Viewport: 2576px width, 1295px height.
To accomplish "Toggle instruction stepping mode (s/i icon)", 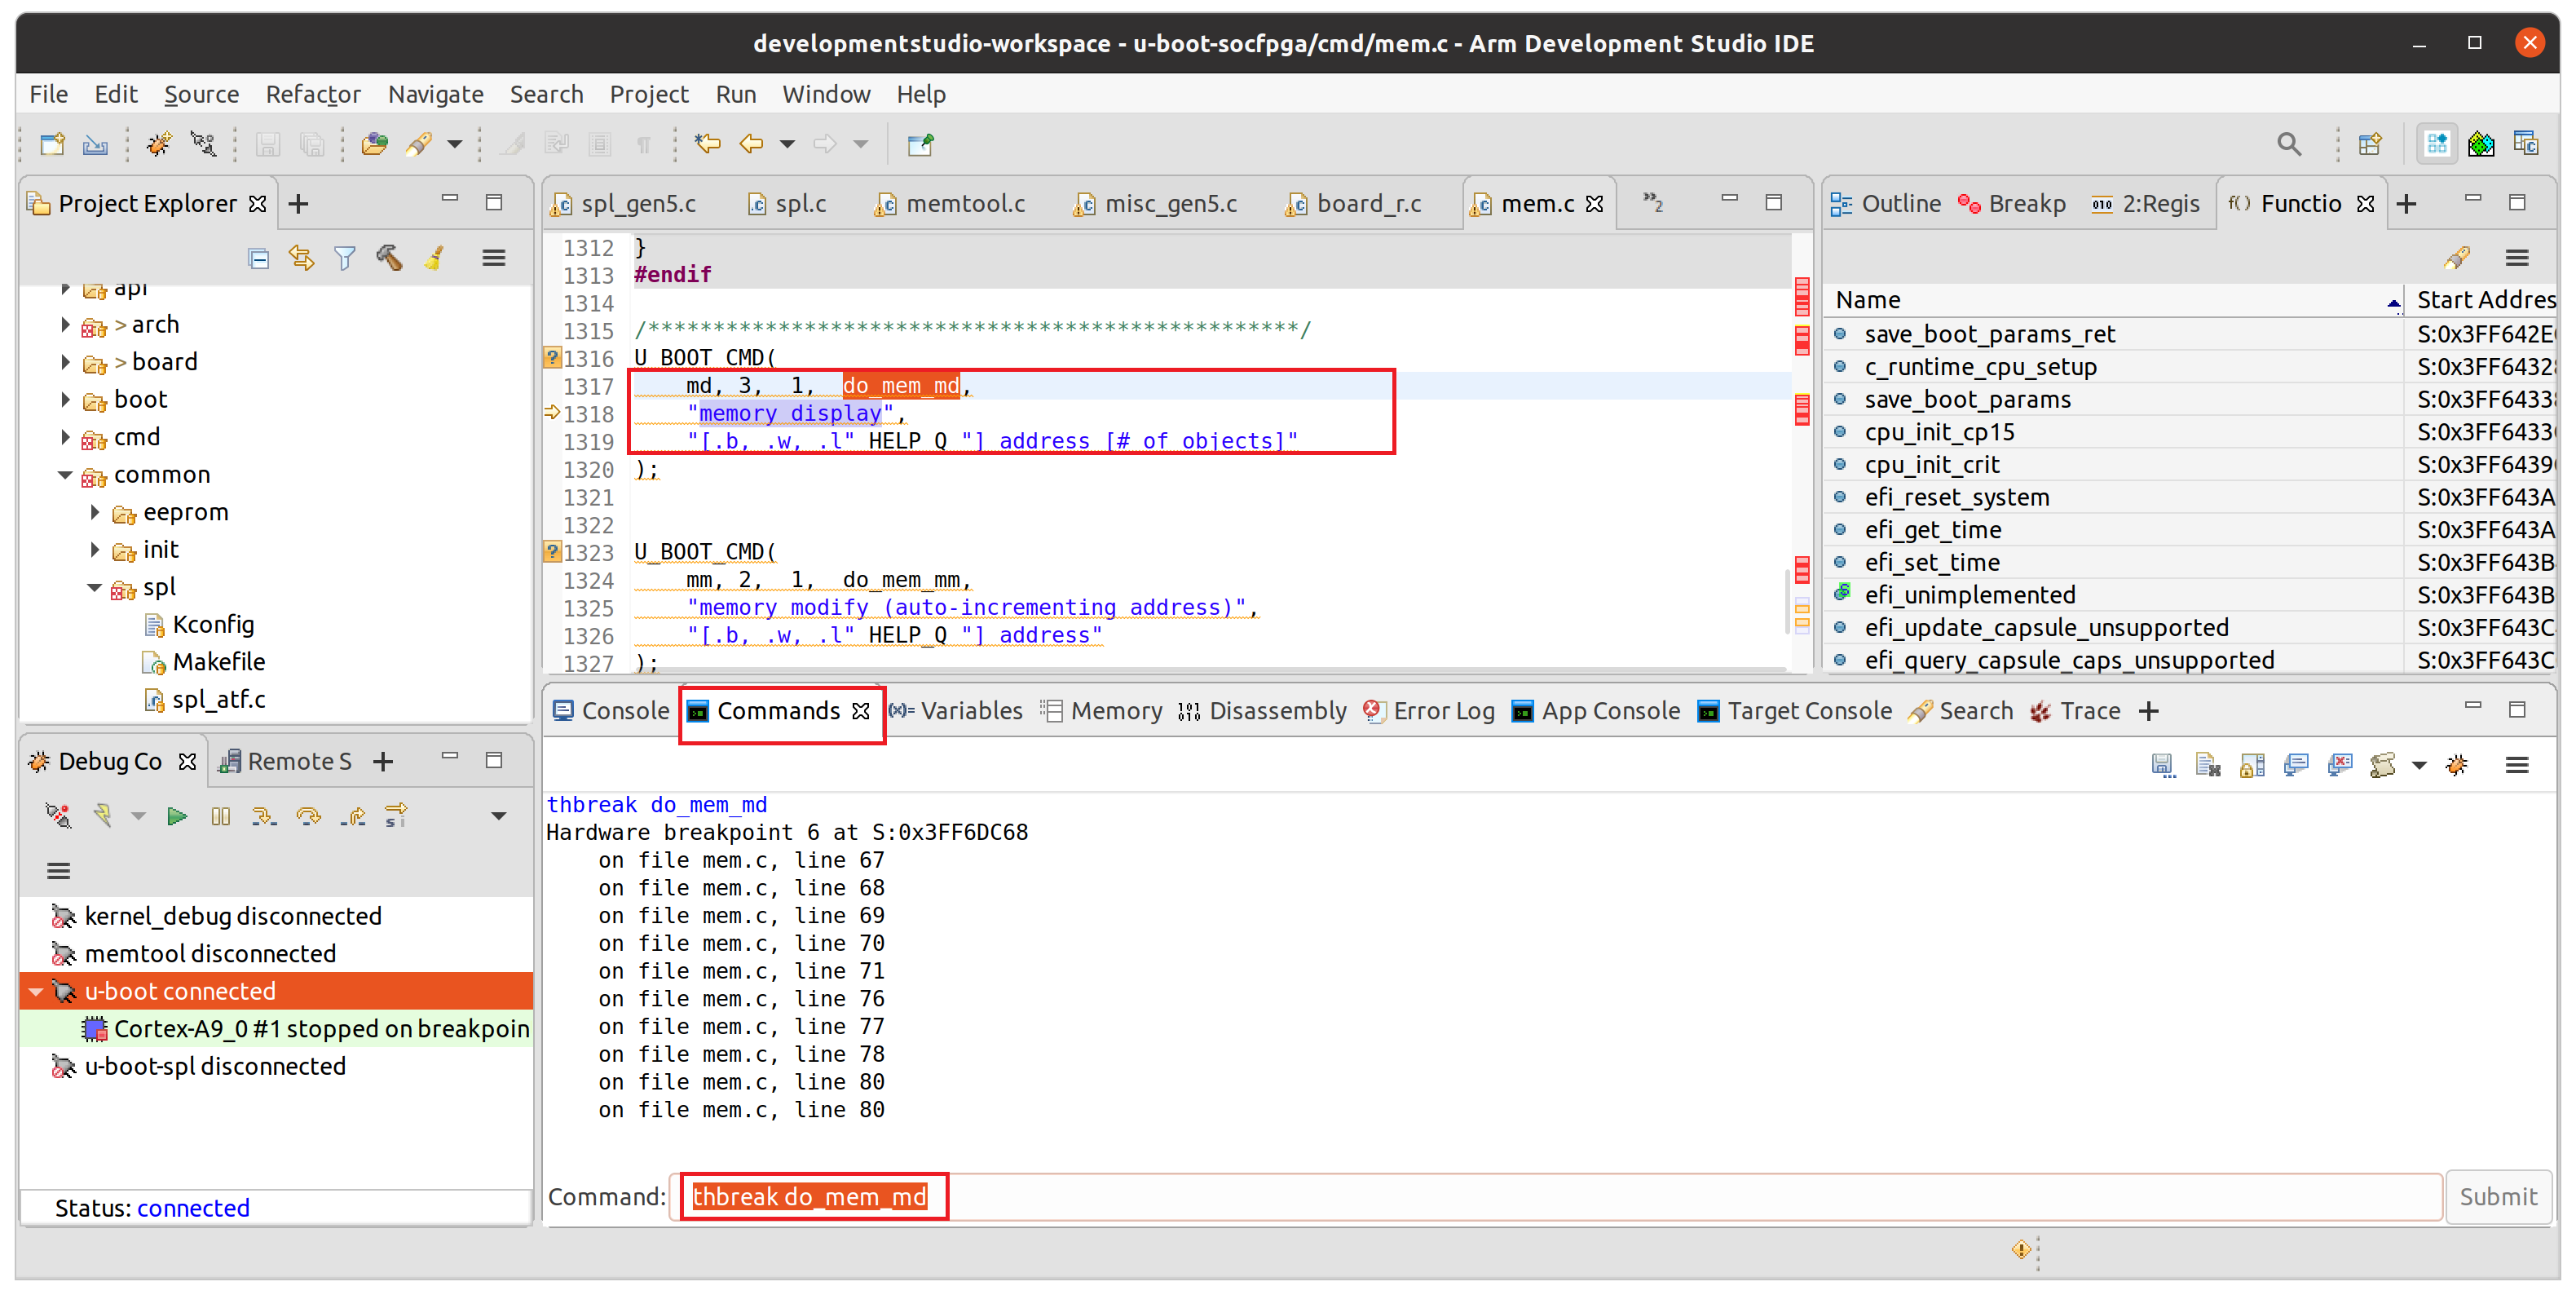I will (396, 816).
